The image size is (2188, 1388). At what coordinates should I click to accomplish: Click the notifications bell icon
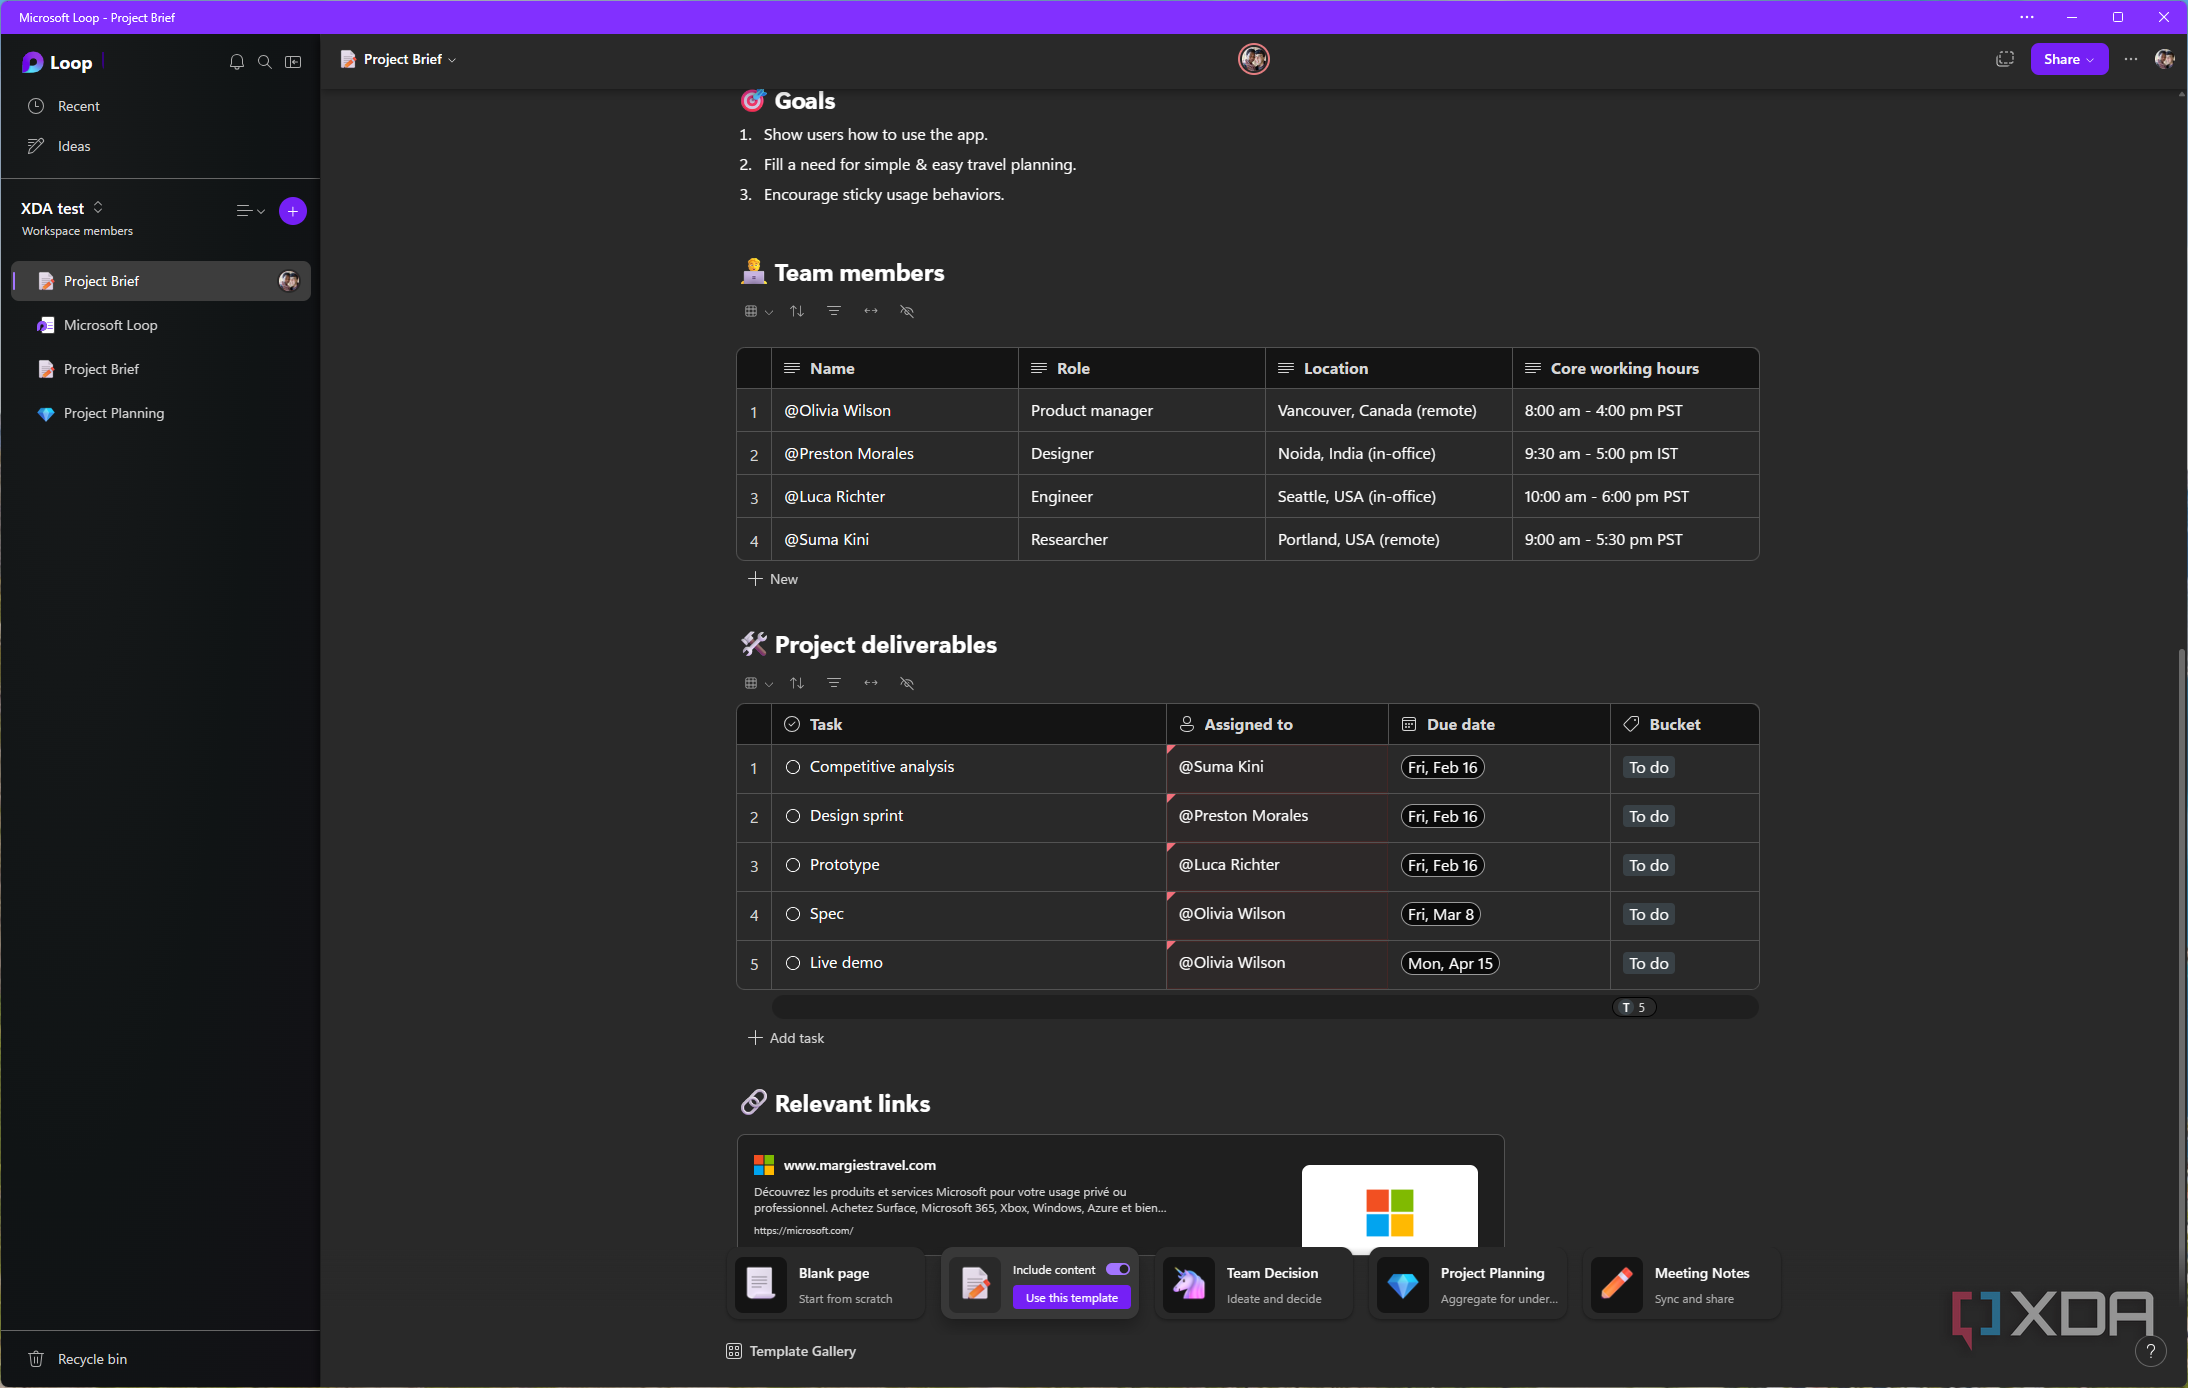pyautogui.click(x=237, y=62)
